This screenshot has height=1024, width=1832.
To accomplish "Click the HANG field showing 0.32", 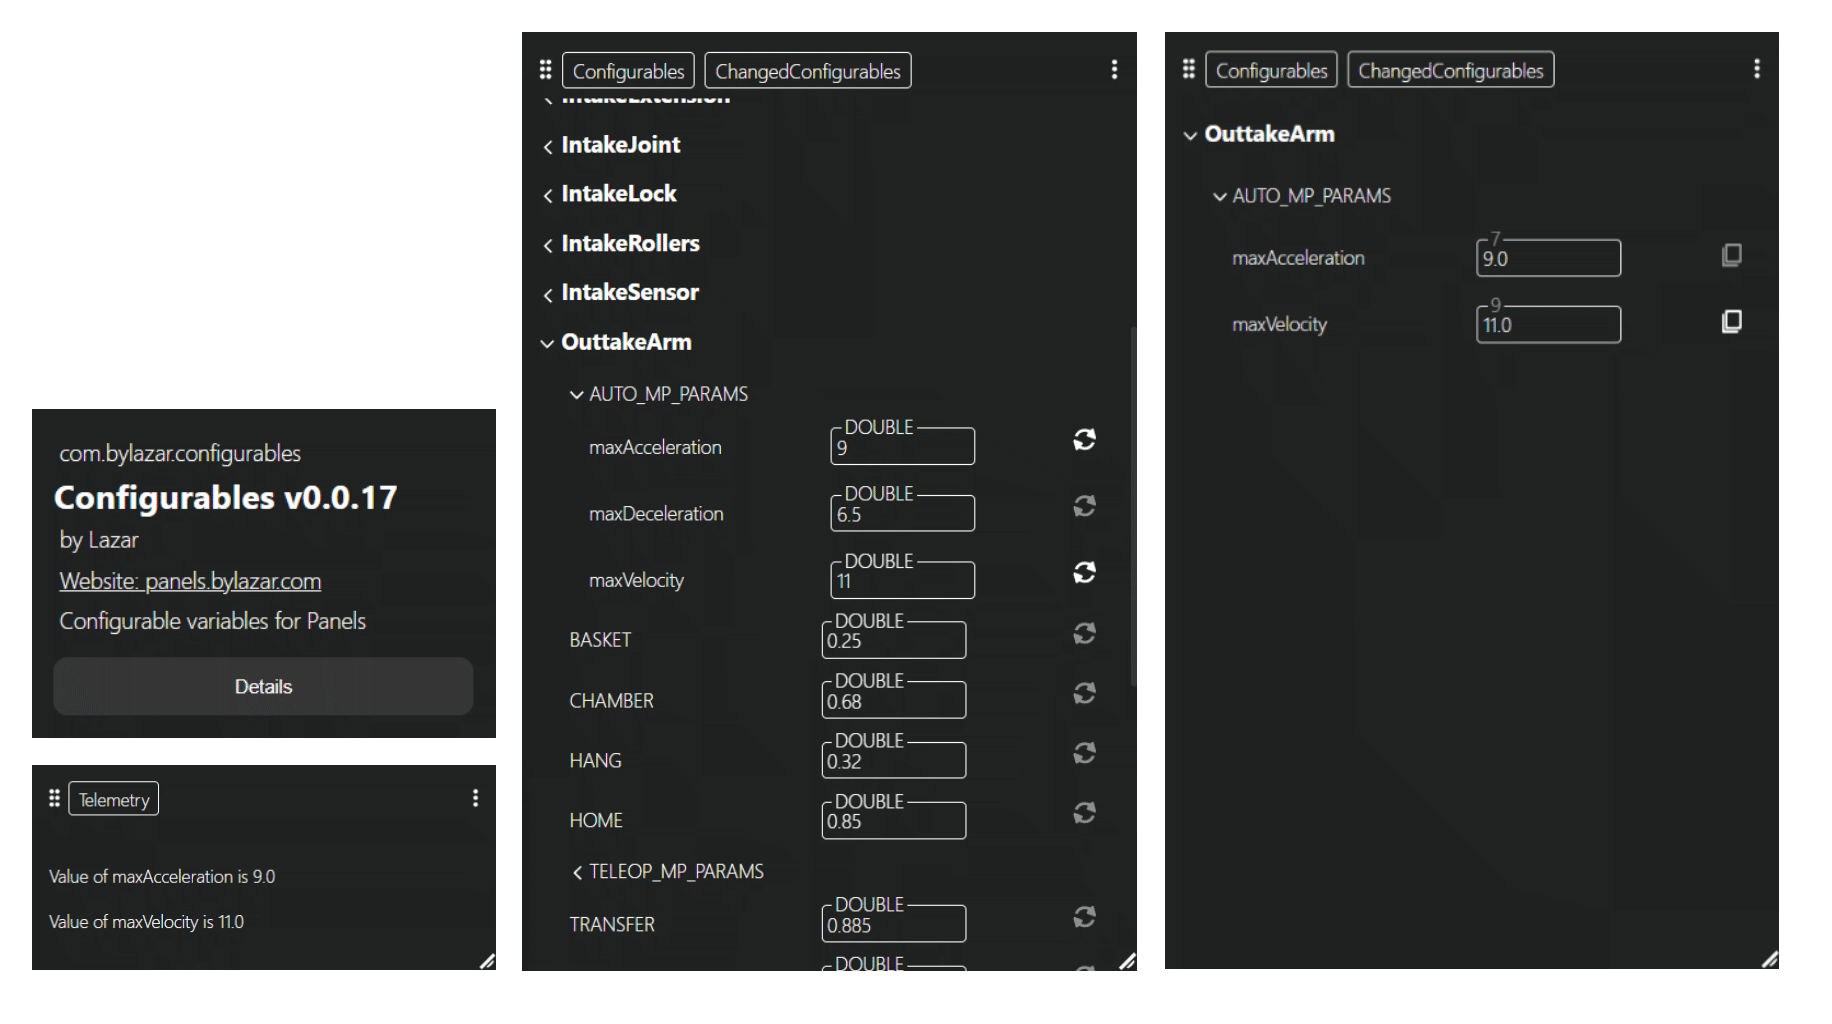I will [x=894, y=760].
